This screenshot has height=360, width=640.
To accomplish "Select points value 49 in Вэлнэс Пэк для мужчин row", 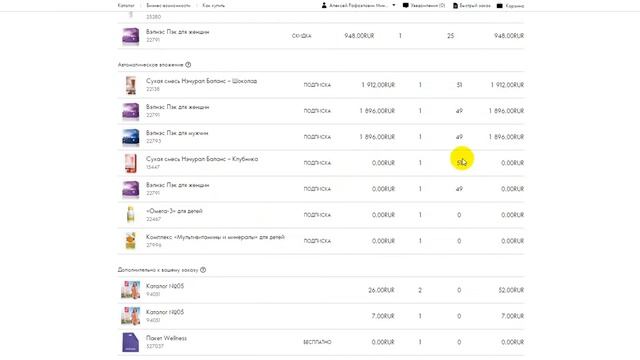I will [459, 137].
